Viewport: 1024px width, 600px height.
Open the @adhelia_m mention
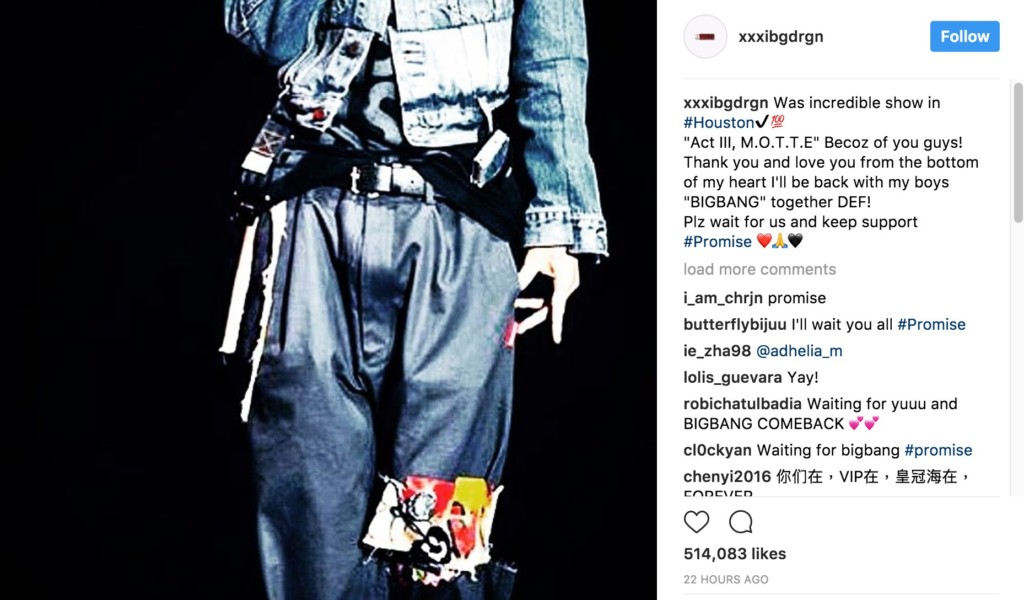tap(799, 351)
